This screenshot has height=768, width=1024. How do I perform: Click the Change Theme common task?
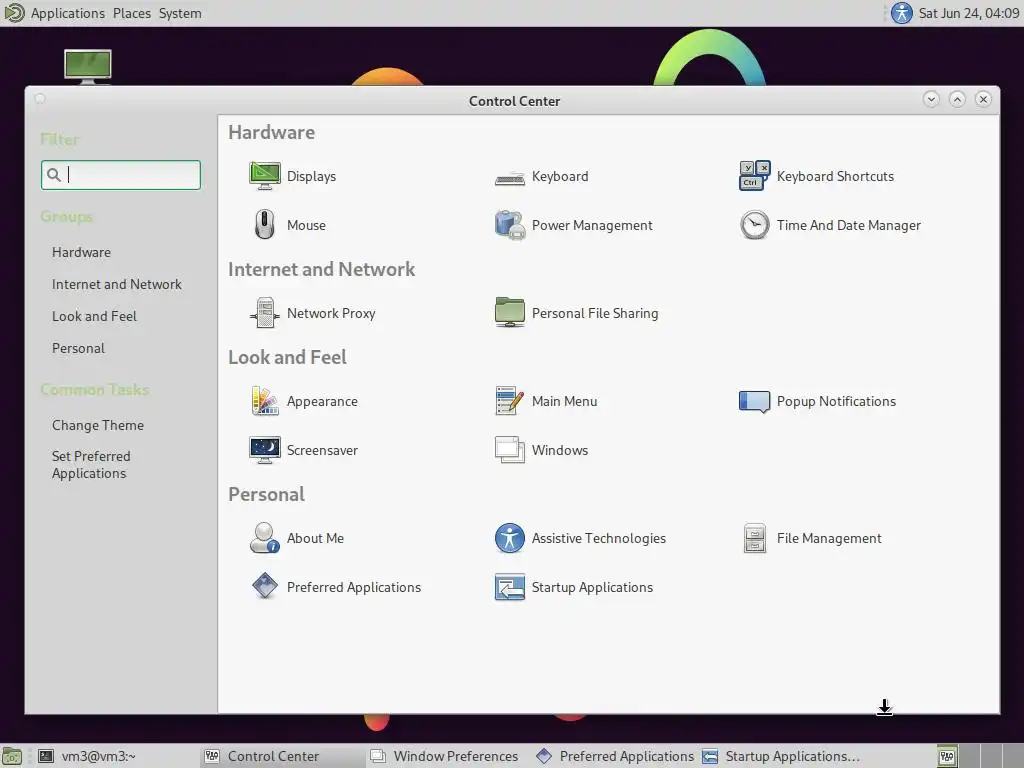(98, 425)
